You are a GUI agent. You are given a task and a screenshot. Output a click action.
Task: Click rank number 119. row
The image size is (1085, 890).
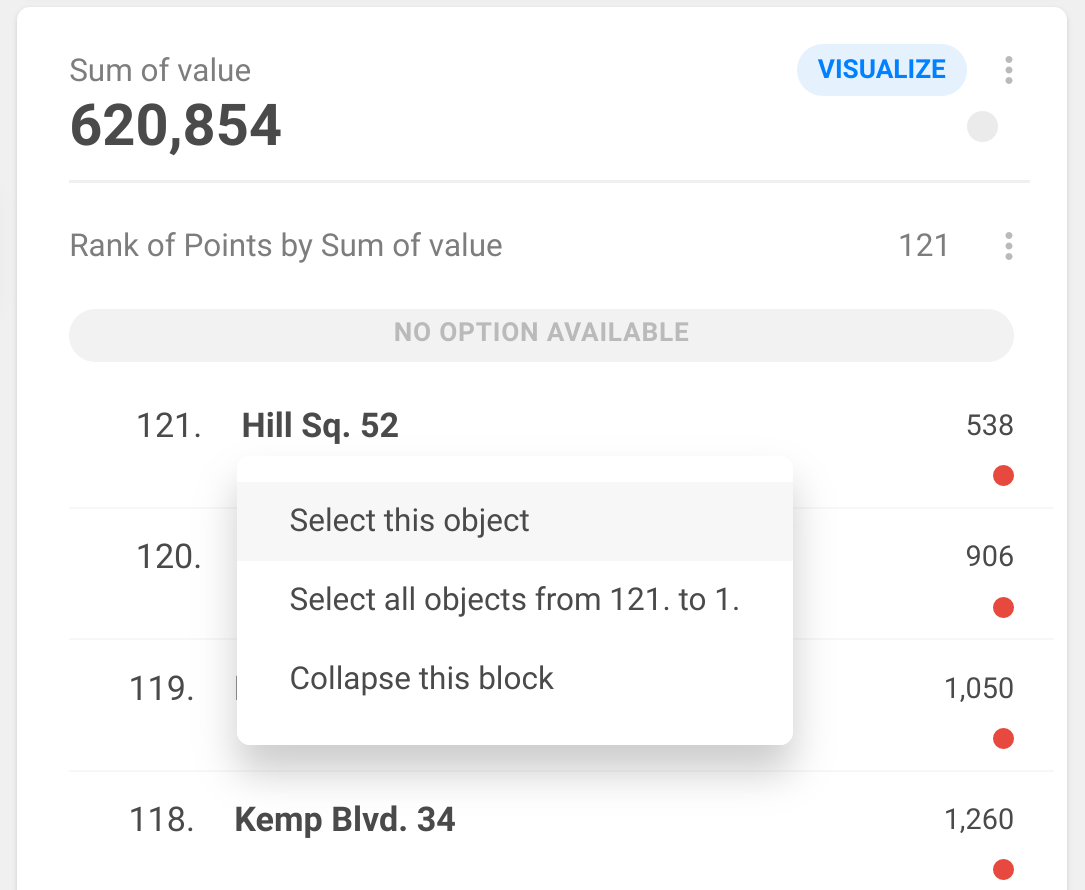pos(162,689)
